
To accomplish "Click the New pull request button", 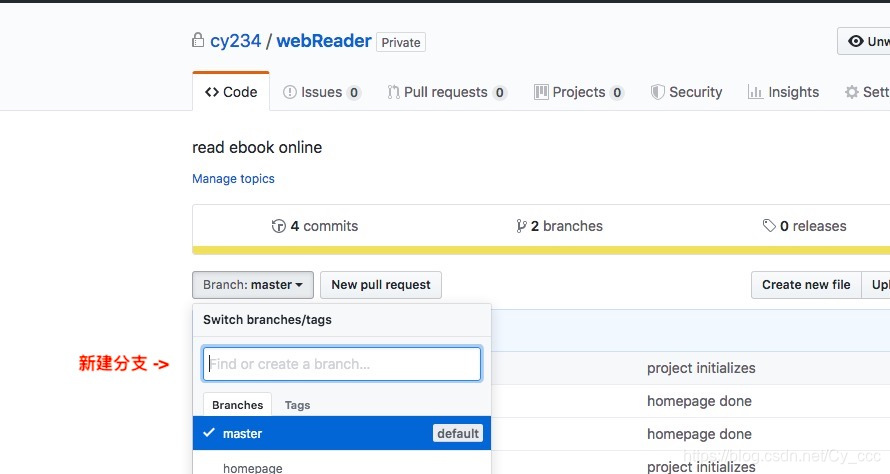I will (x=381, y=285).
